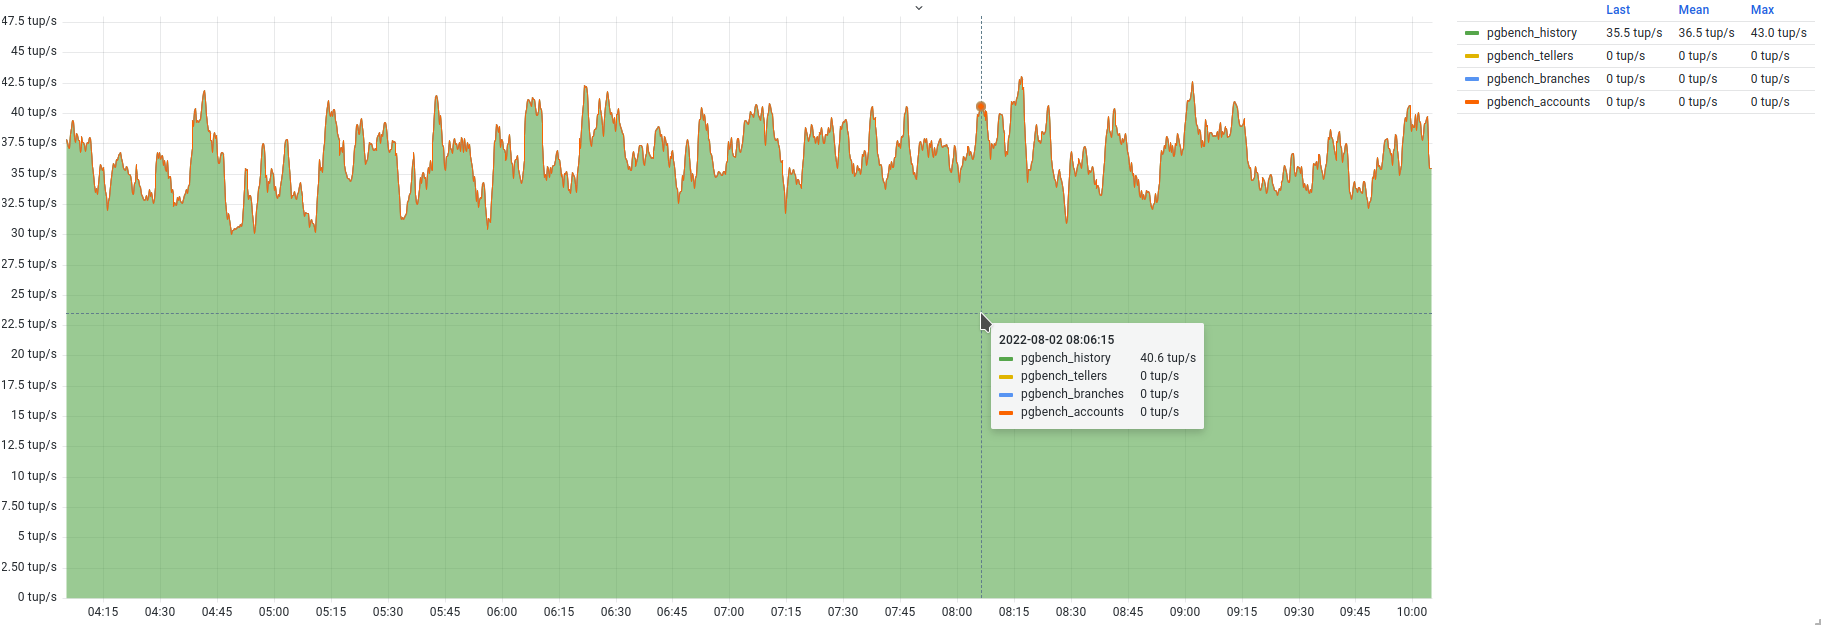The height and width of the screenshot is (626, 1822).
Task: Toggle the pgbench_tellers series label in the legend
Action: pyautogui.click(x=1529, y=56)
